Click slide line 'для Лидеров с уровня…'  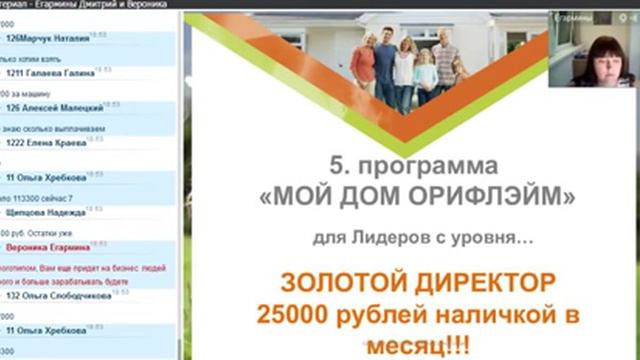(423, 238)
